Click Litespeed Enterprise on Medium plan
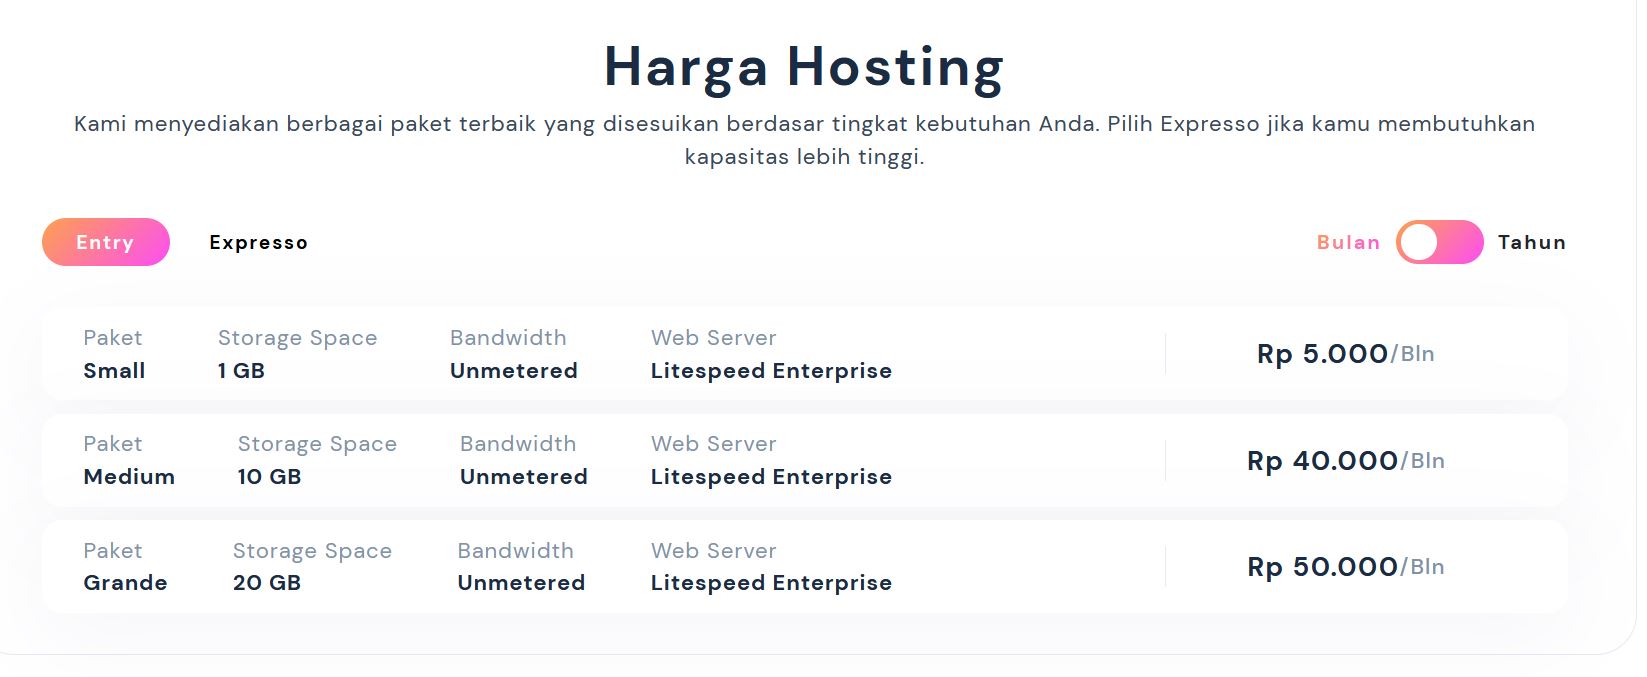This screenshot has width=1647, height=677. (x=770, y=477)
